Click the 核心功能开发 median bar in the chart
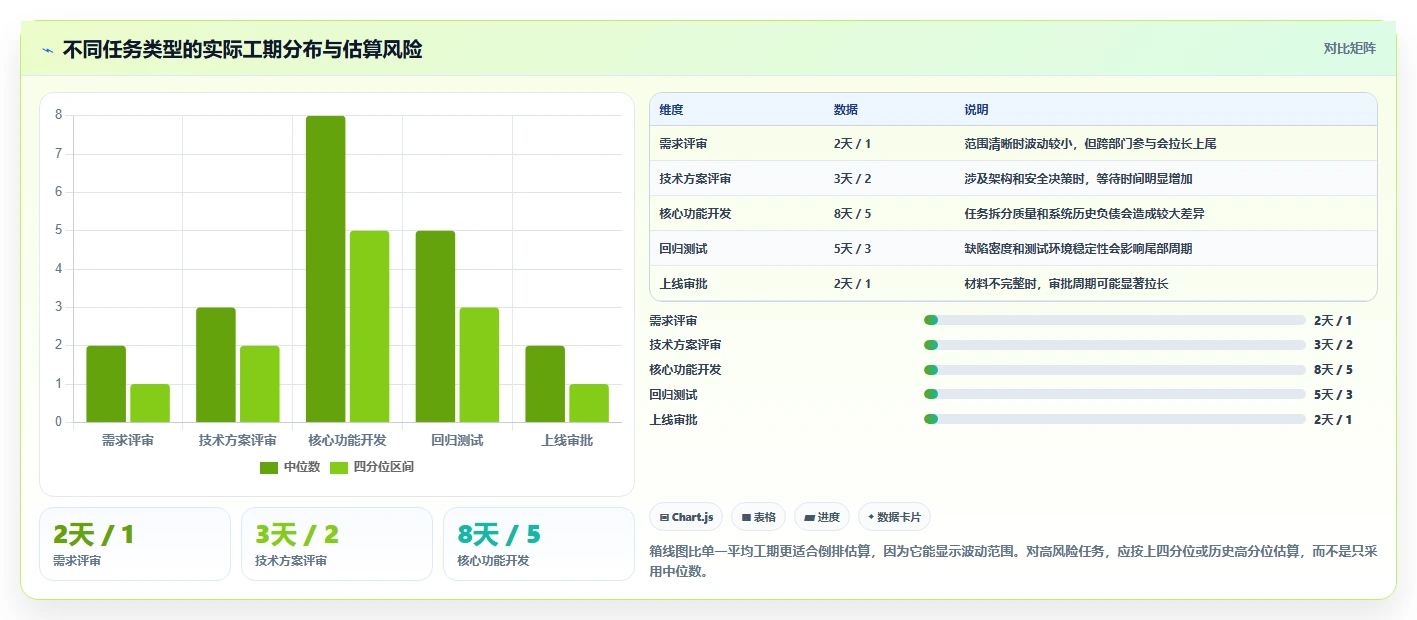Viewport: 1417px width, 620px height. tap(326, 269)
